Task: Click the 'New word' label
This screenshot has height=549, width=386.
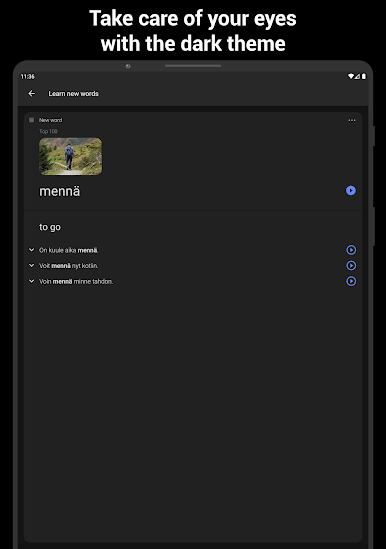Action: coord(50,120)
